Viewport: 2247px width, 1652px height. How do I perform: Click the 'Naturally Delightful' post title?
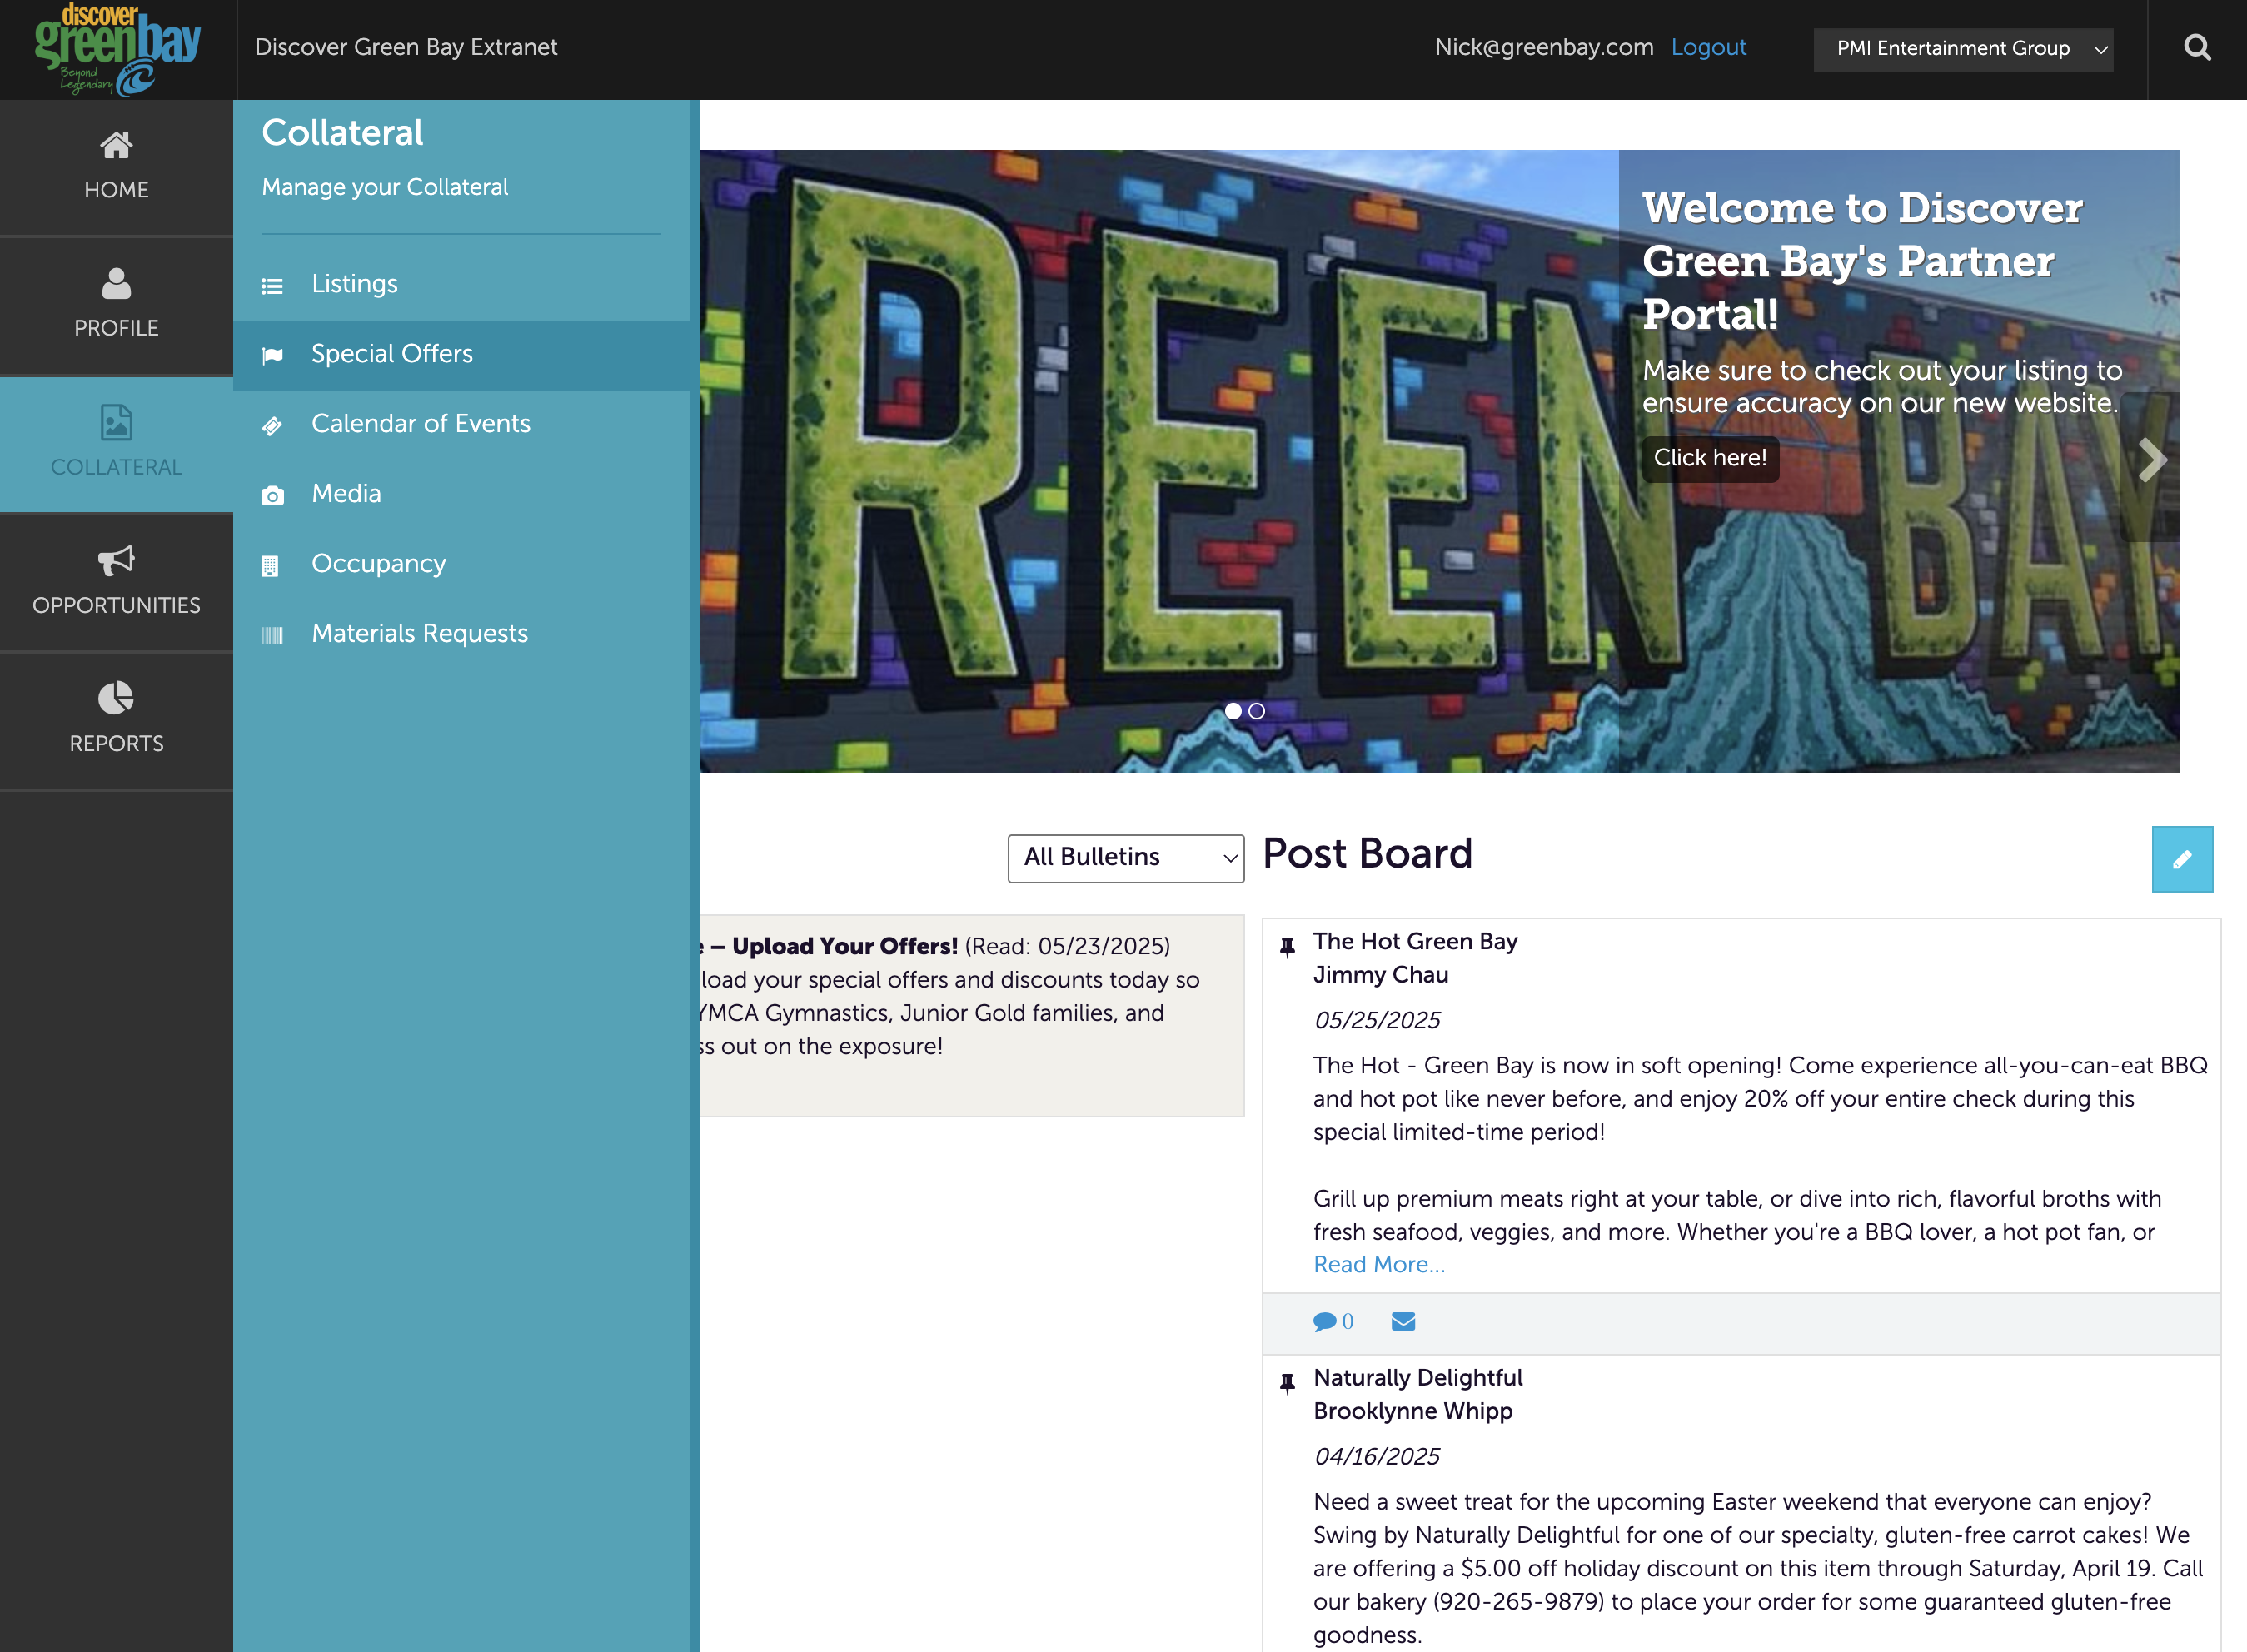click(1418, 1378)
